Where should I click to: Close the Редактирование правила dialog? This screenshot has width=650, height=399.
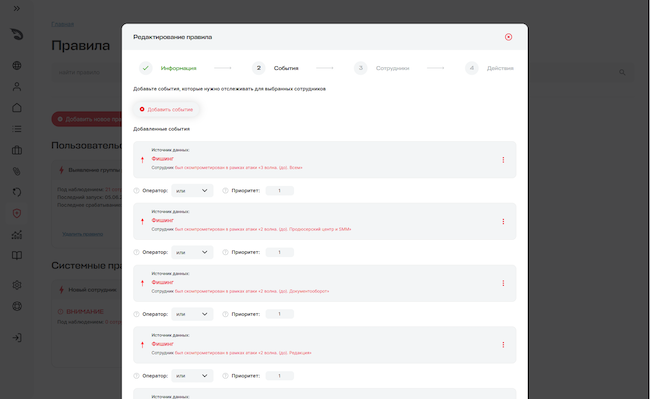508,37
